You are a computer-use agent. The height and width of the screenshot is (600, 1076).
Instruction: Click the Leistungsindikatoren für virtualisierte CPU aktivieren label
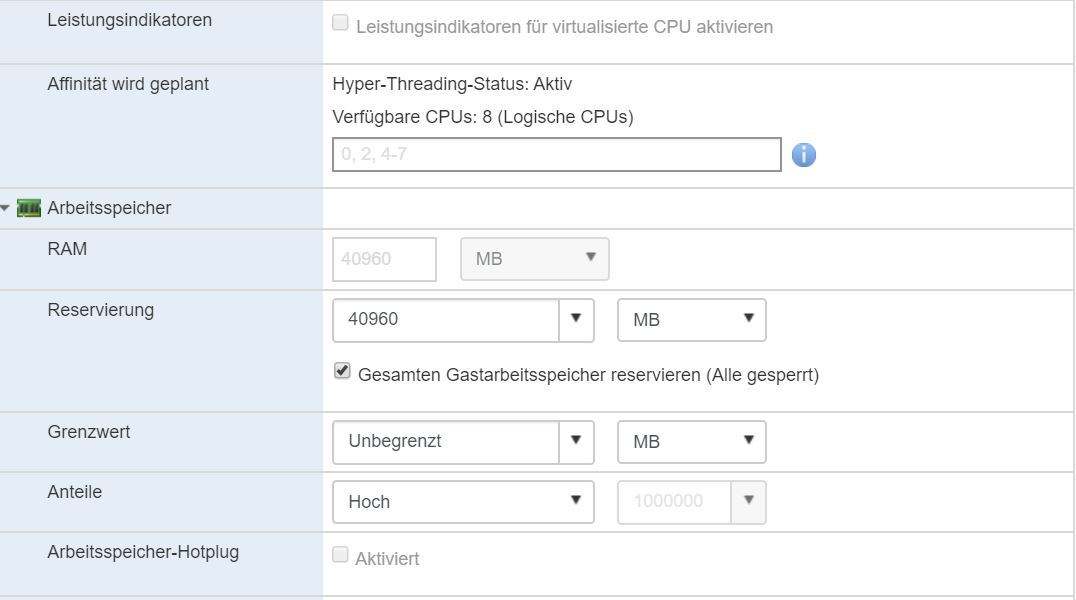(564, 27)
